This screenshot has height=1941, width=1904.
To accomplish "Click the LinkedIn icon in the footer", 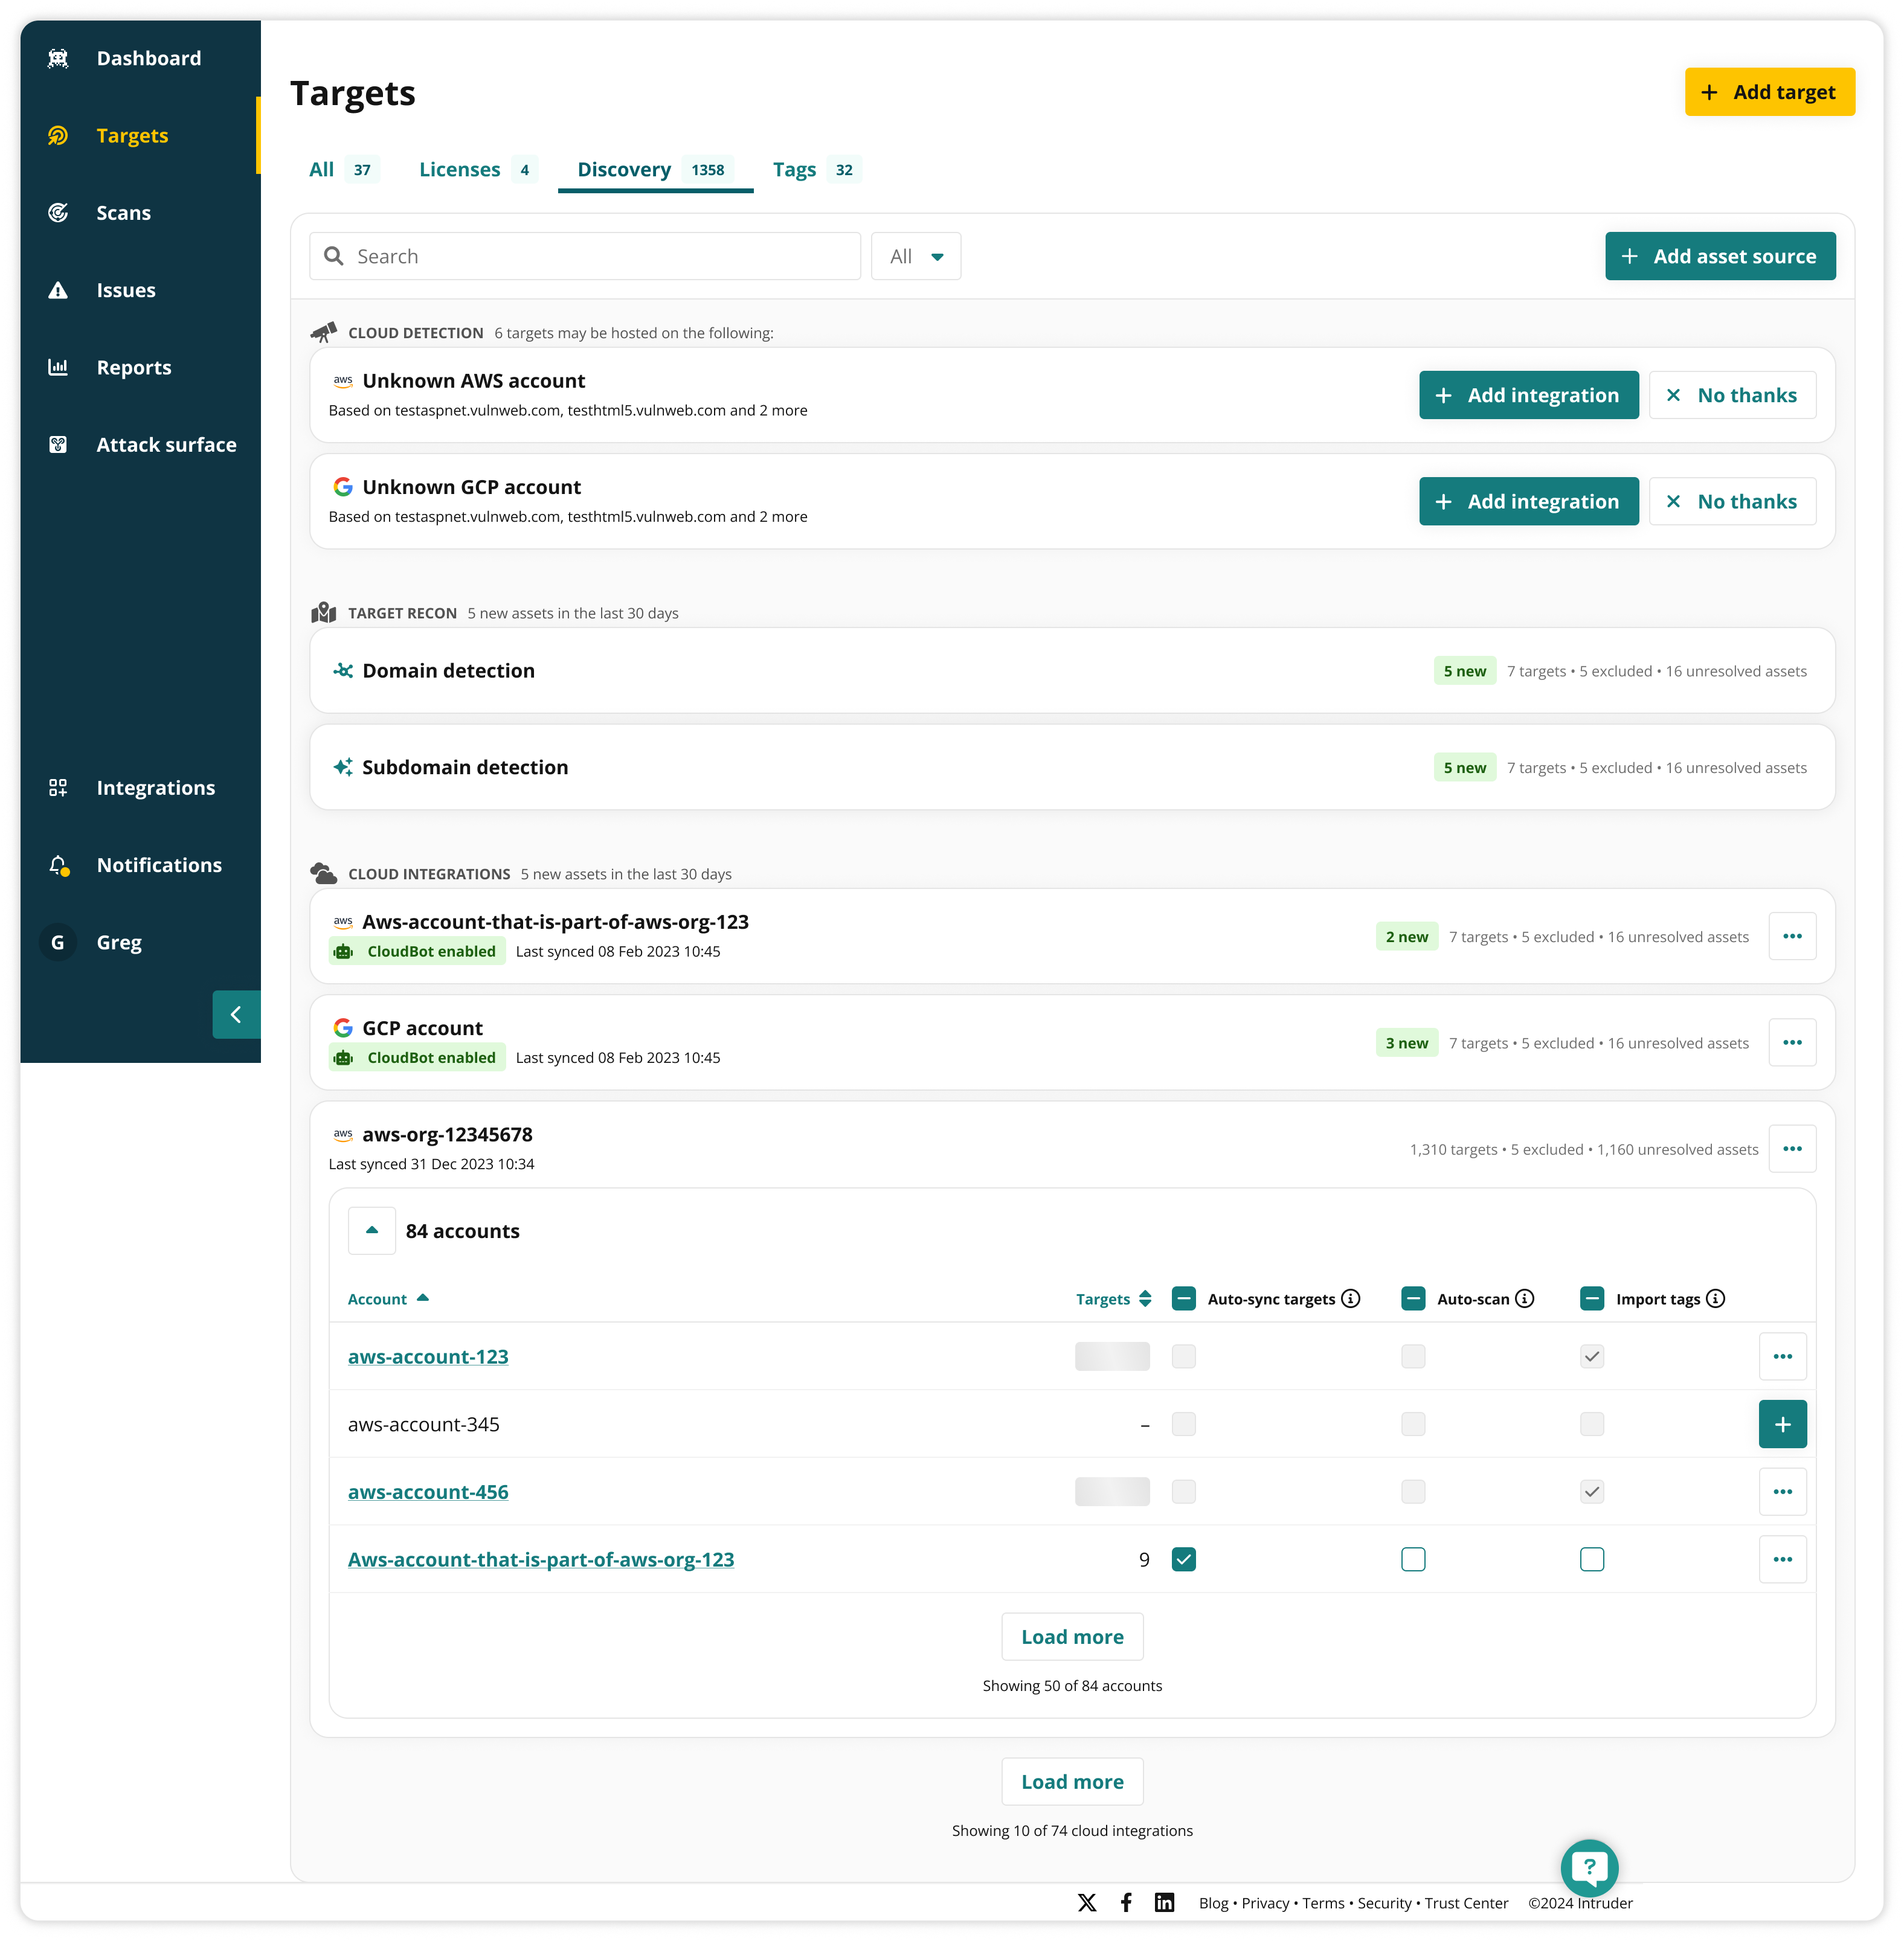I will coord(1164,1902).
